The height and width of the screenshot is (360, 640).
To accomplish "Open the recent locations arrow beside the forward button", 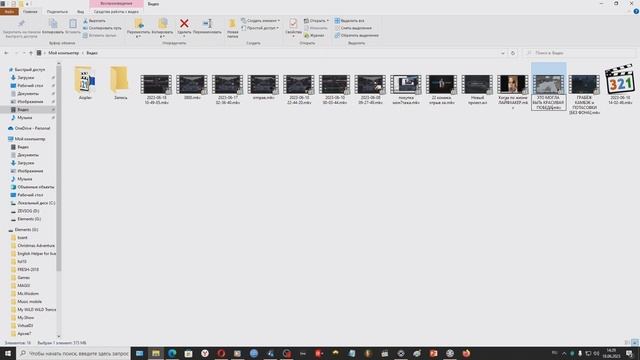I will pyautogui.click(x=24, y=53).
